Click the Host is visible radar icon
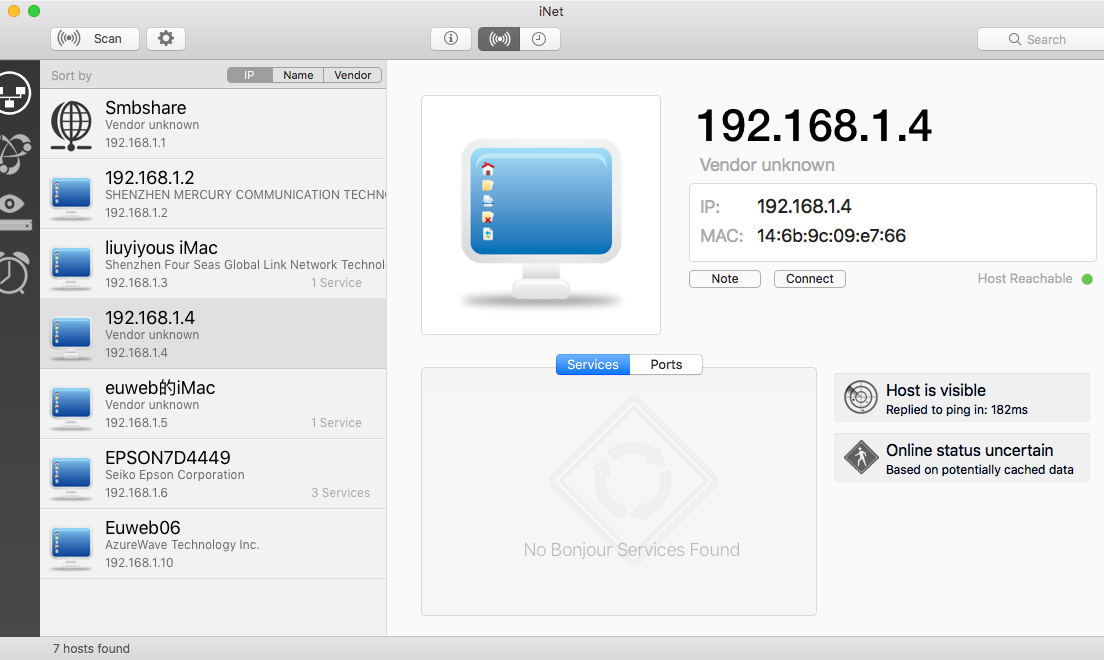The image size is (1104, 660). 860,397
